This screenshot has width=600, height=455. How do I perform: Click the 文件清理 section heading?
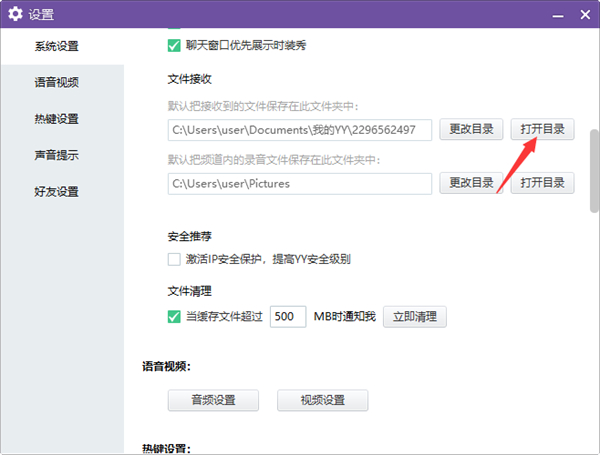[189, 291]
